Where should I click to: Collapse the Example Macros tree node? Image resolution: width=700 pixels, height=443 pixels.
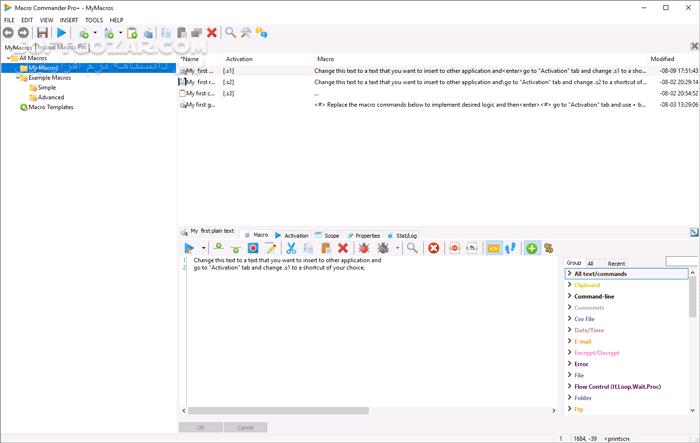18,78
